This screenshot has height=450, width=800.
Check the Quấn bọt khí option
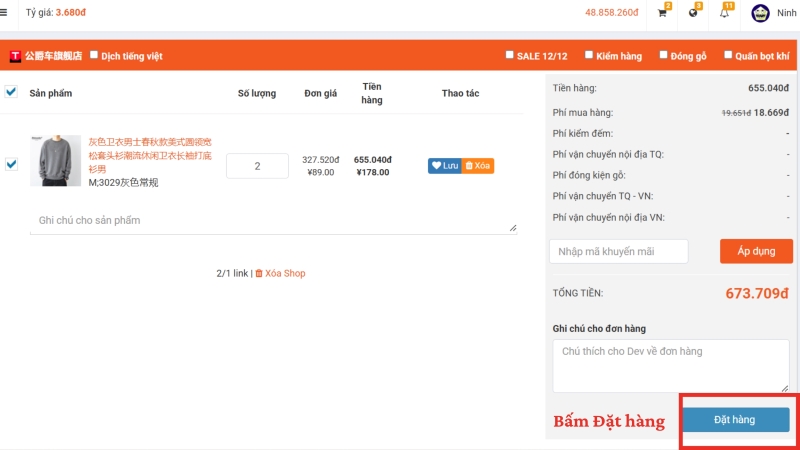click(728, 55)
